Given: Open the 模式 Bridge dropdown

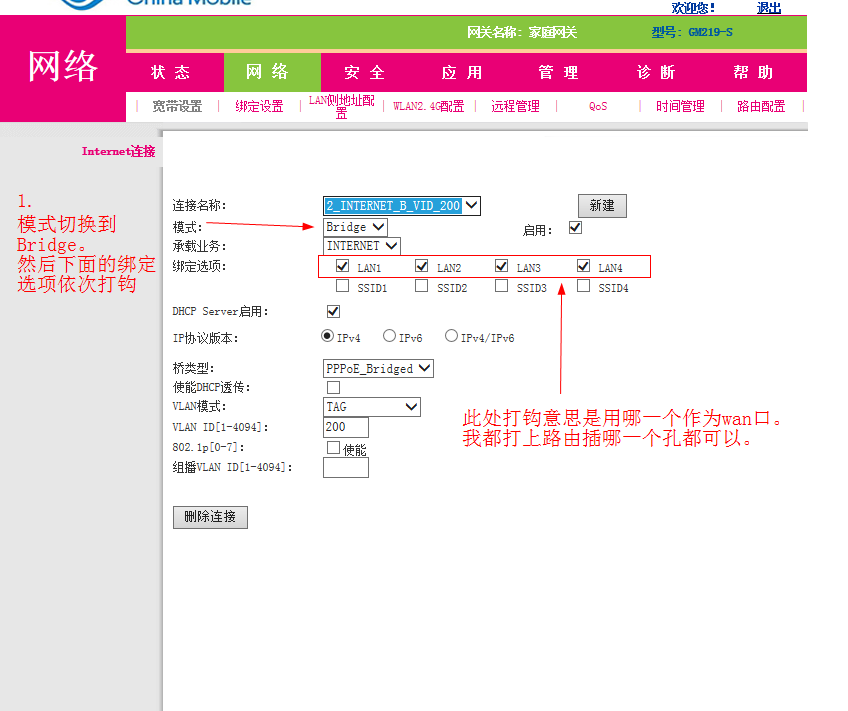Looking at the screenshot, I should pyautogui.click(x=355, y=227).
